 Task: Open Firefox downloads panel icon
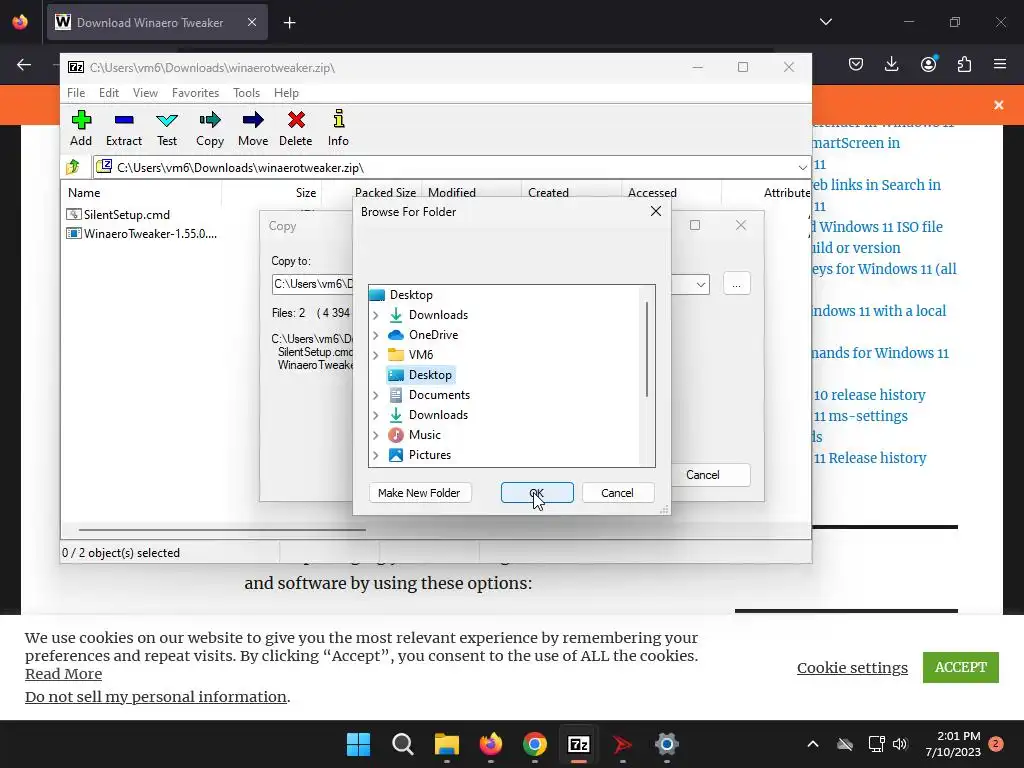pyautogui.click(x=891, y=64)
